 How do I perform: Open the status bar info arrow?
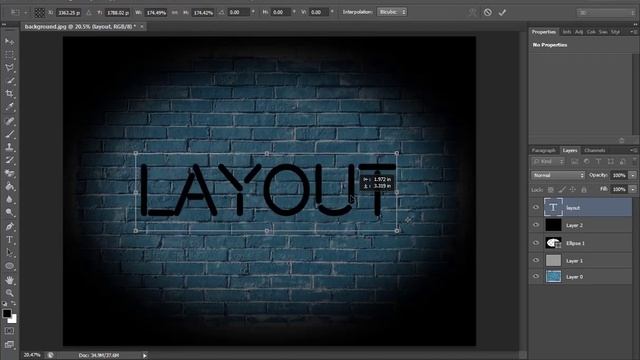click(x=144, y=356)
